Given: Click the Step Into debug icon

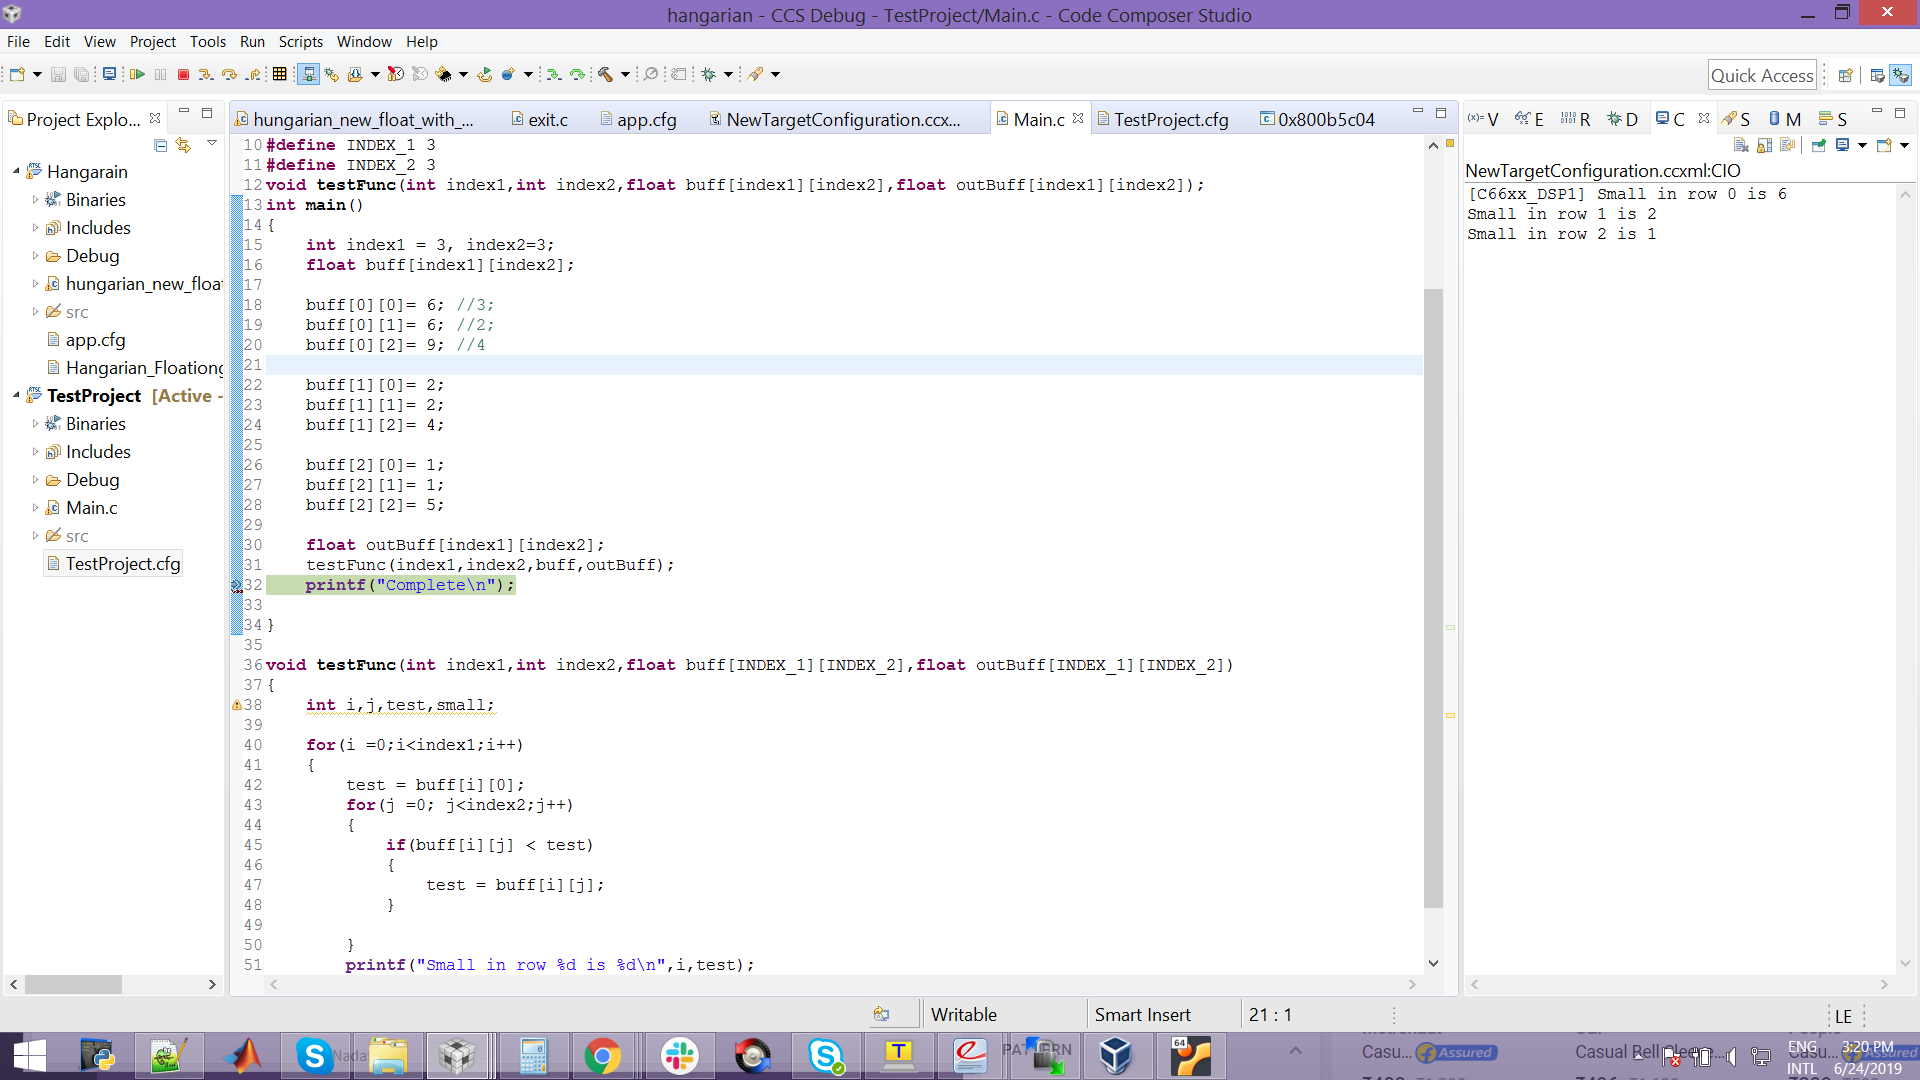Looking at the screenshot, I should 205,74.
